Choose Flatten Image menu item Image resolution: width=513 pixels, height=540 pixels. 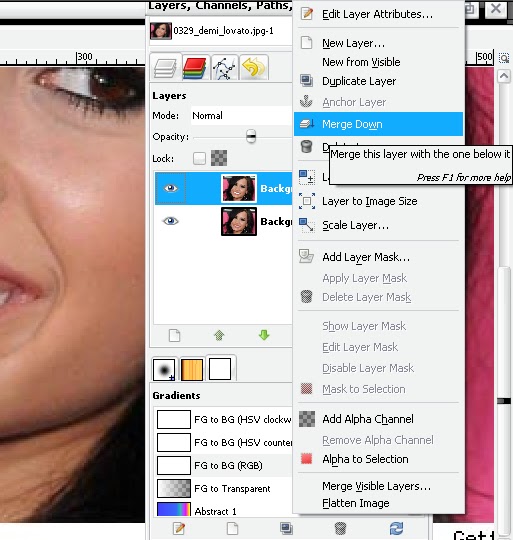pos(378,503)
